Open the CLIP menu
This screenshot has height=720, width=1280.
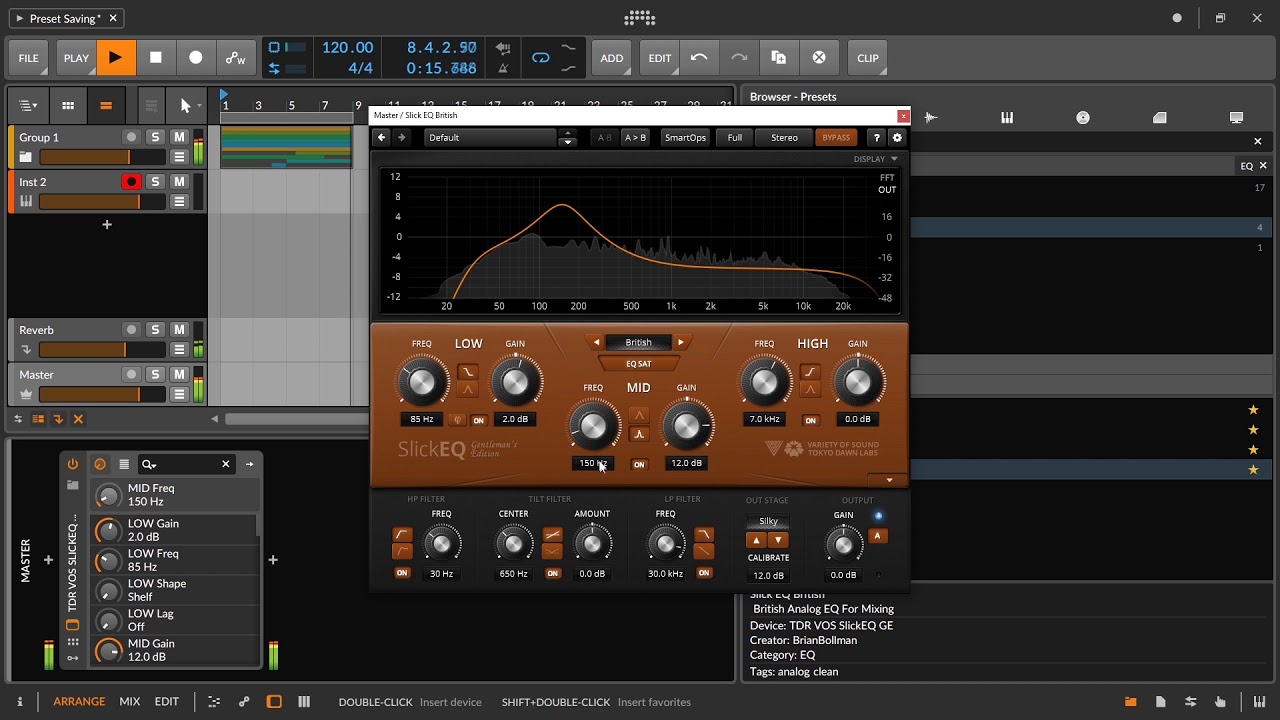(868, 58)
